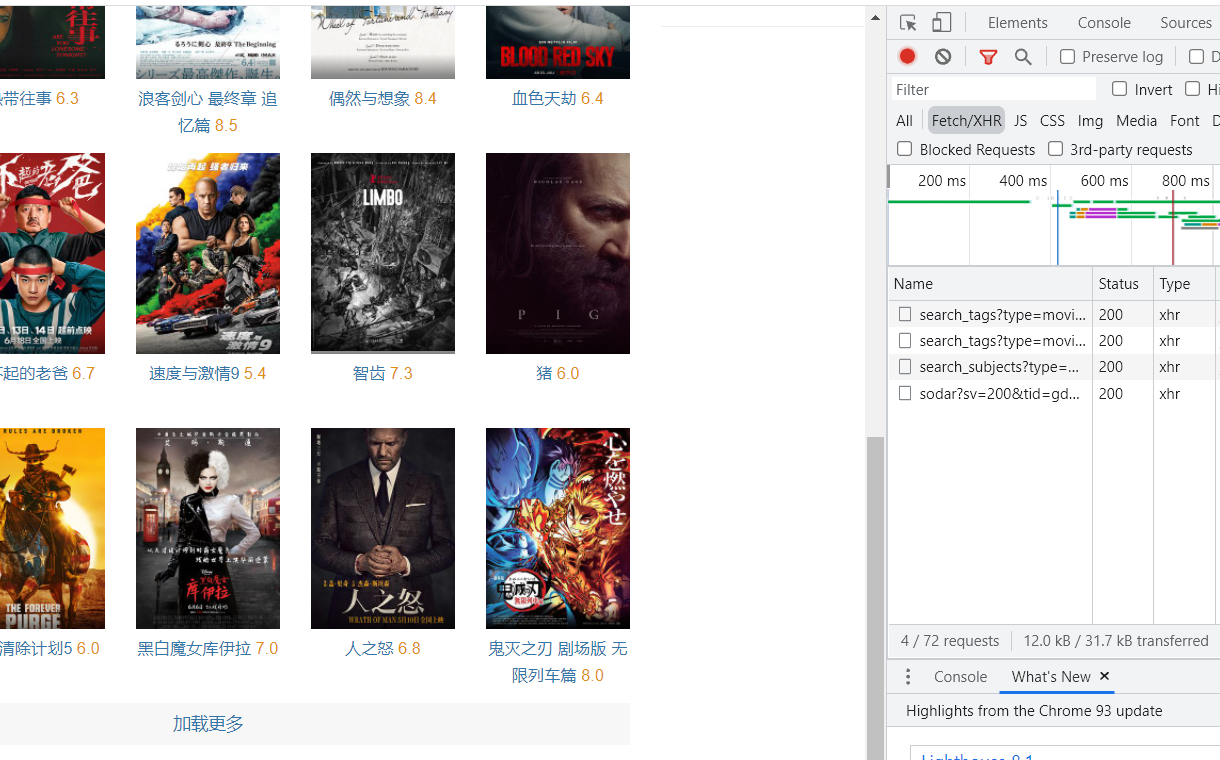Enable Preserve log checkbox
Image resolution: width=1220 pixels, height=760 pixels.
click(x=1067, y=57)
